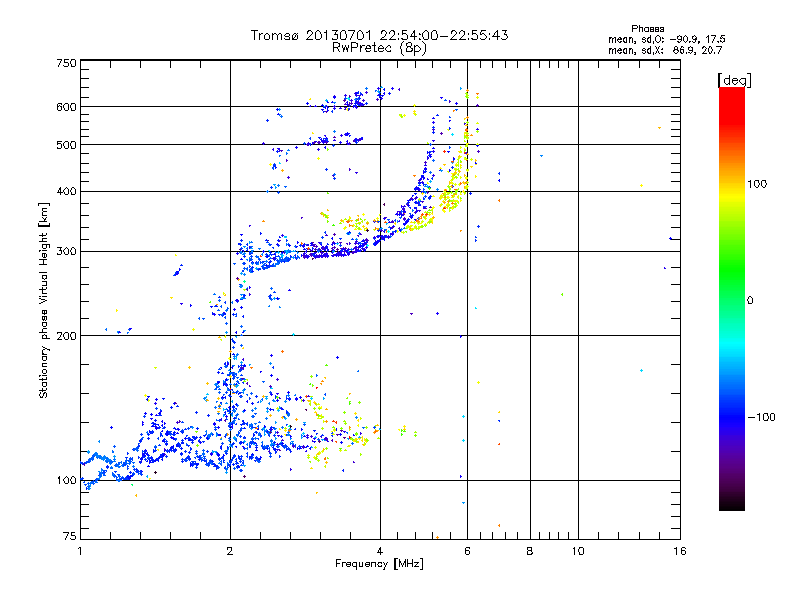
Task: Click the 'mean, sd,X: 86.9, 20.7' line
Action: (x=665, y=50)
